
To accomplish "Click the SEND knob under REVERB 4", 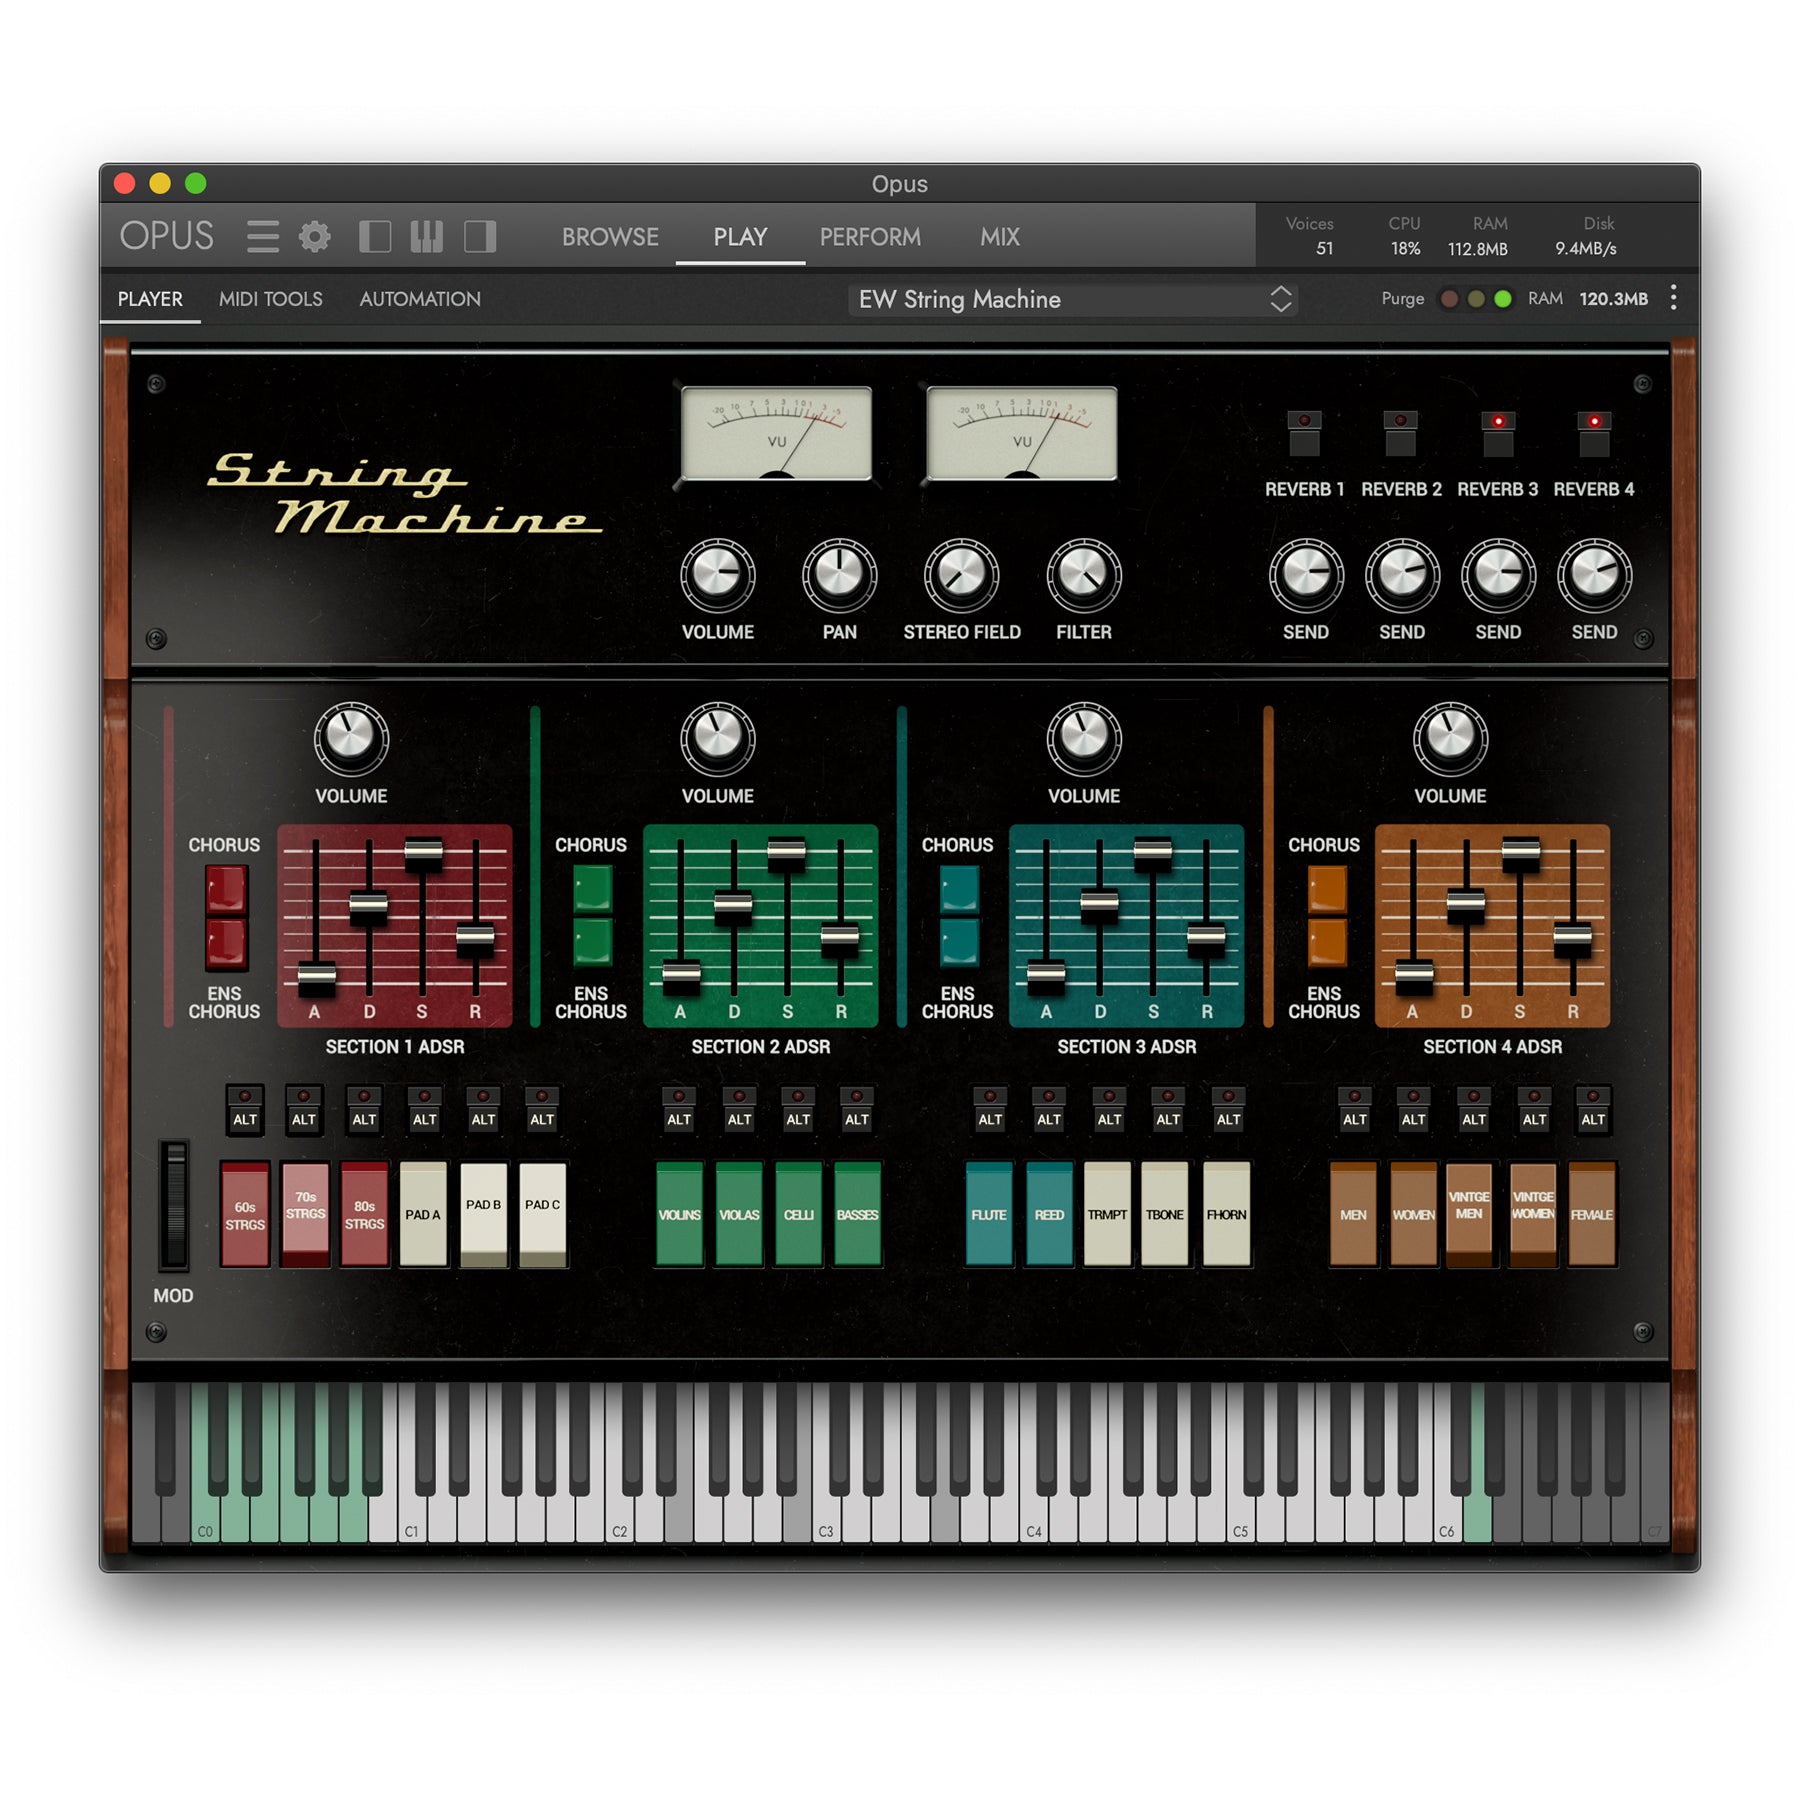I will tap(1594, 575).
